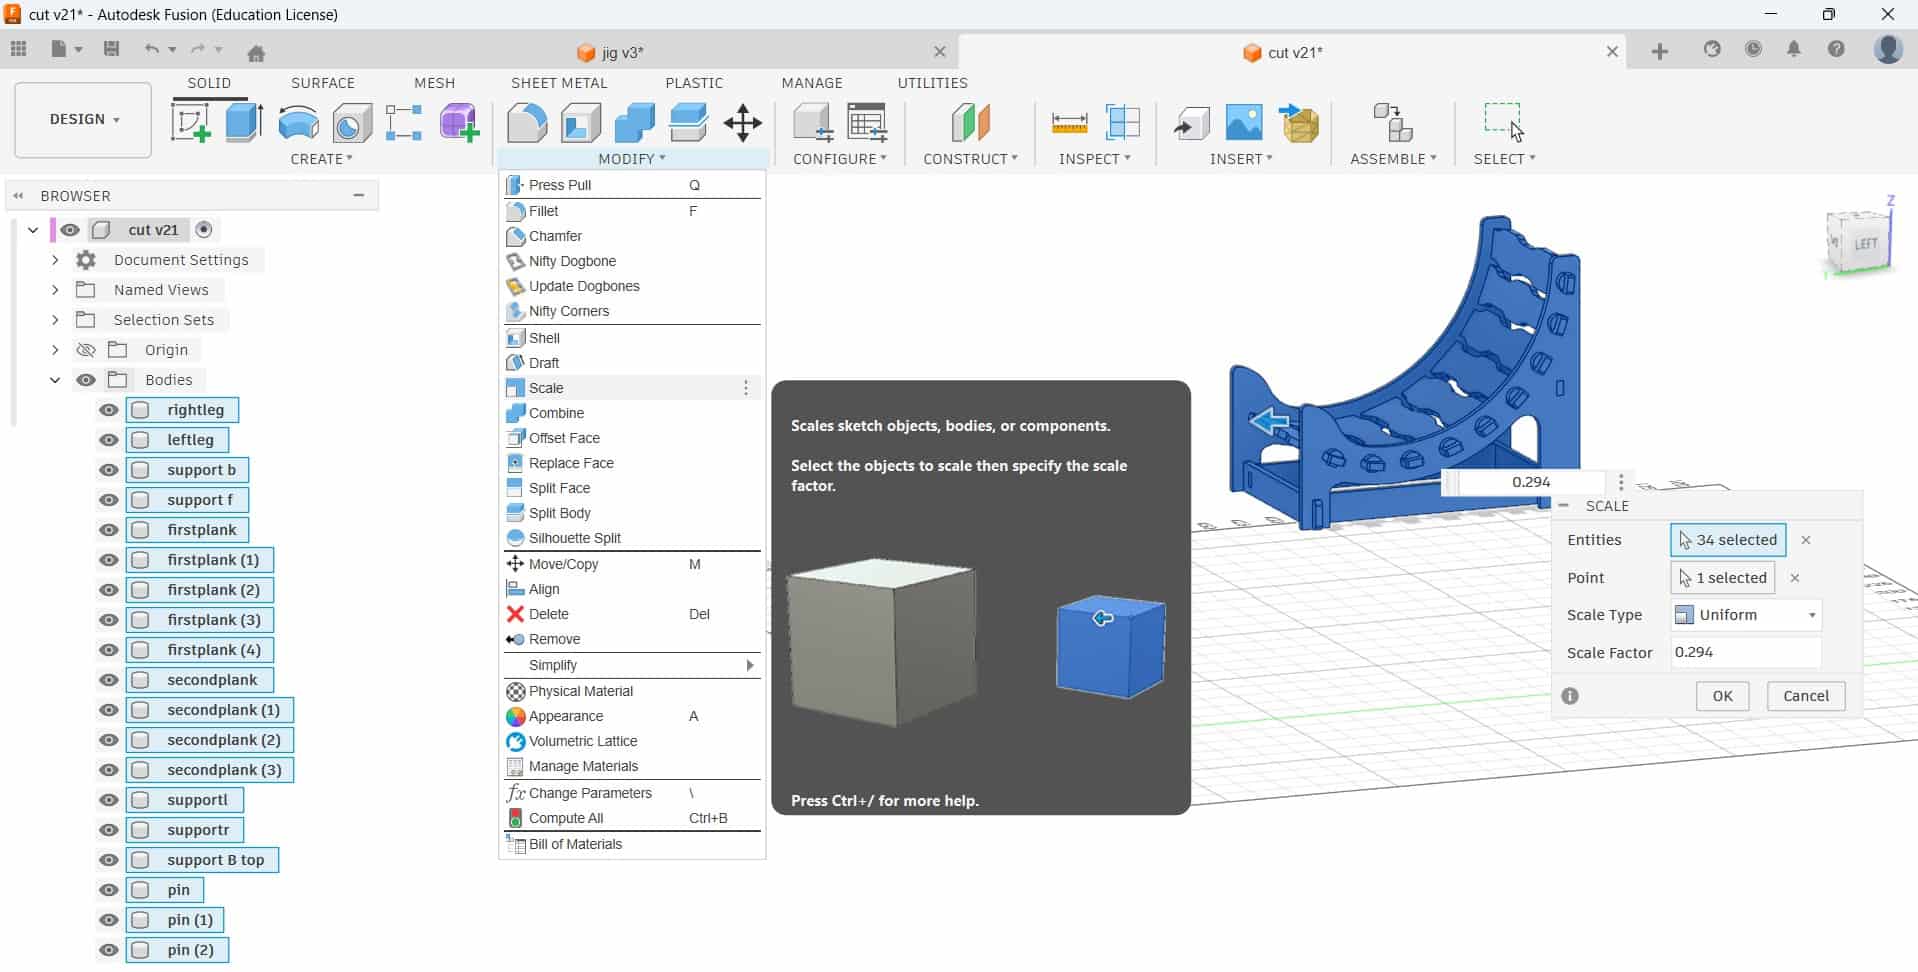The height and width of the screenshot is (972, 1918).
Task: Collapse the Bodies folder
Action: tap(55, 380)
